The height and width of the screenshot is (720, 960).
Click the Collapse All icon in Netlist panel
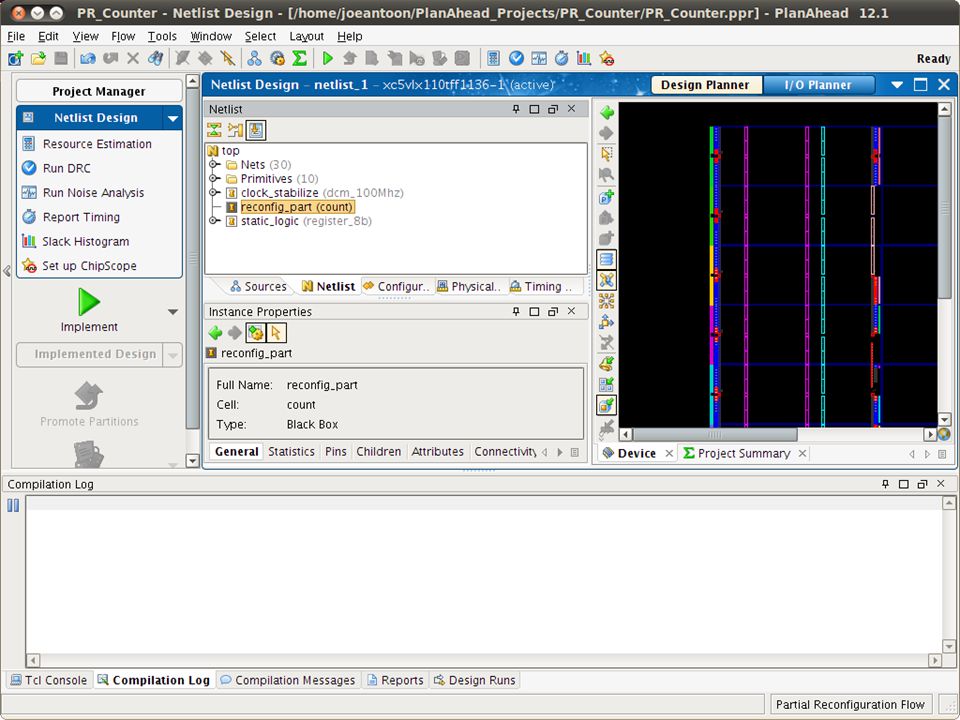tap(214, 130)
